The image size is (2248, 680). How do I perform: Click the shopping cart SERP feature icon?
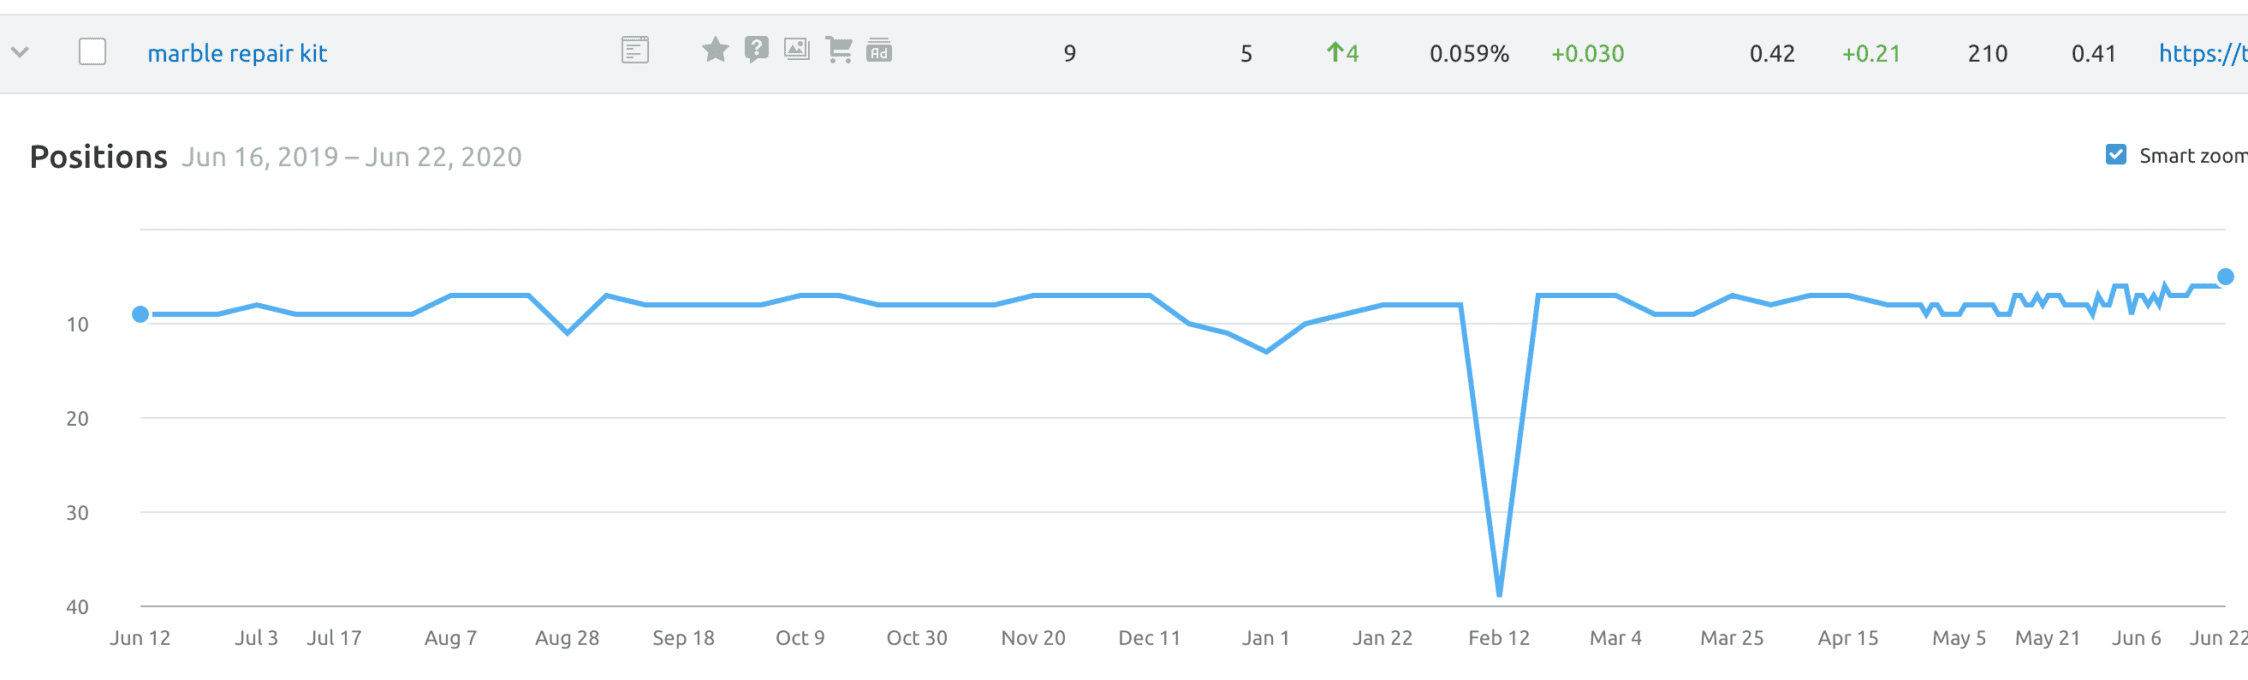839,49
